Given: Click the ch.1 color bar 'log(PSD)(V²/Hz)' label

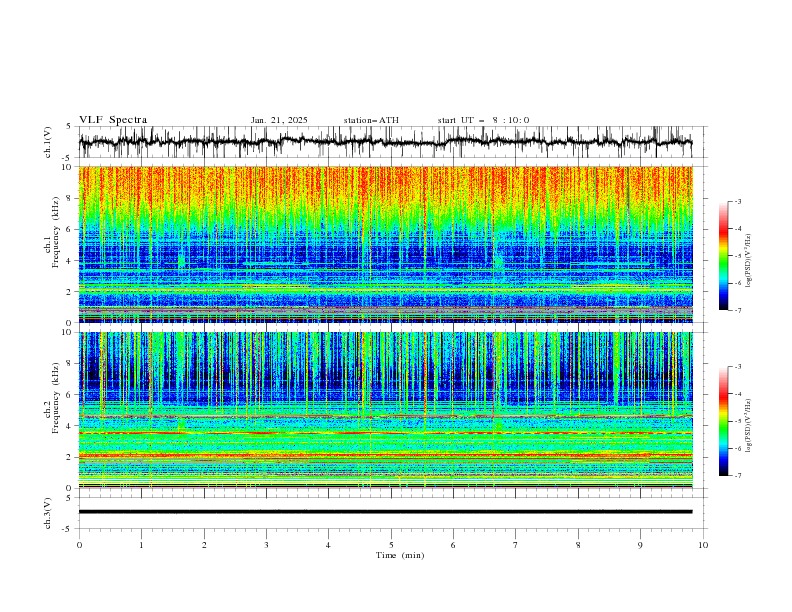Looking at the screenshot, I should 748,261.
